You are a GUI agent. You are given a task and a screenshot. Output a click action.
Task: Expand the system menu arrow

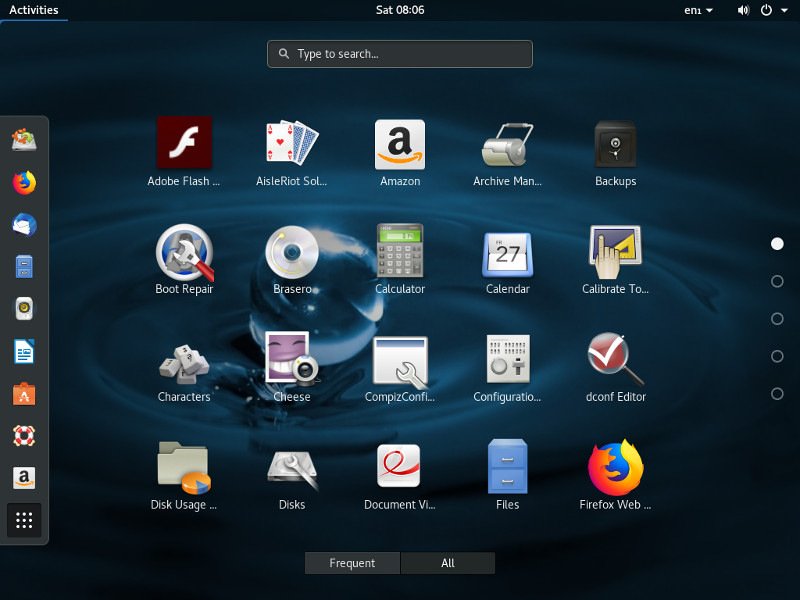(784, 10)
